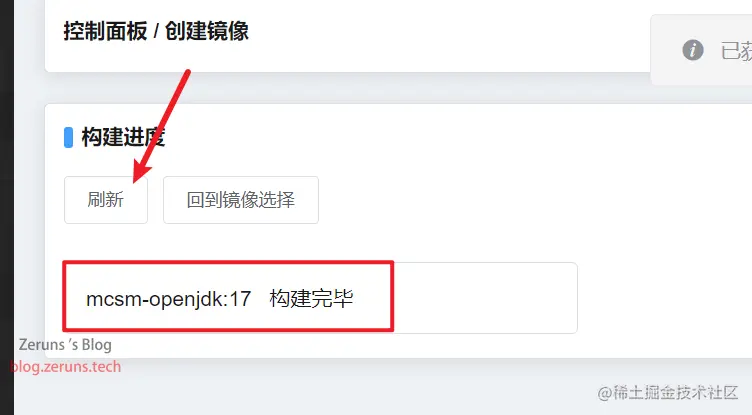Viewport: 752px width, 415px height.
Task: Click the empty right part of the build row
Action: (485, 298)
